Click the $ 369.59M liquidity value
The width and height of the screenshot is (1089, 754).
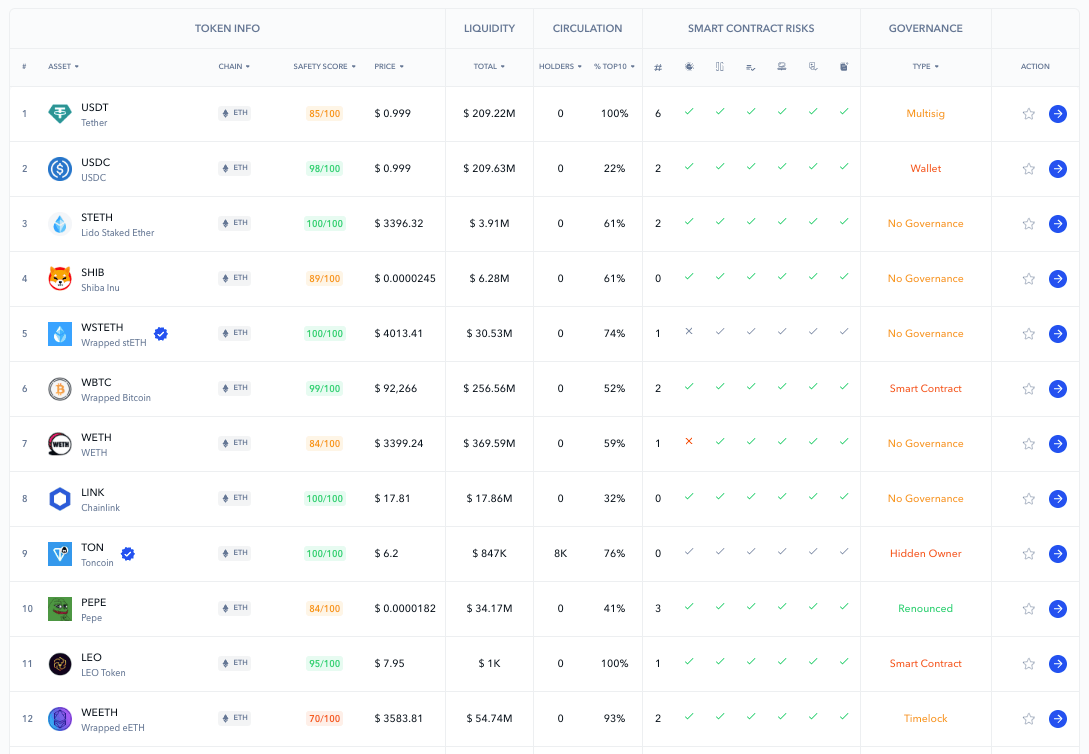point(489,444)
